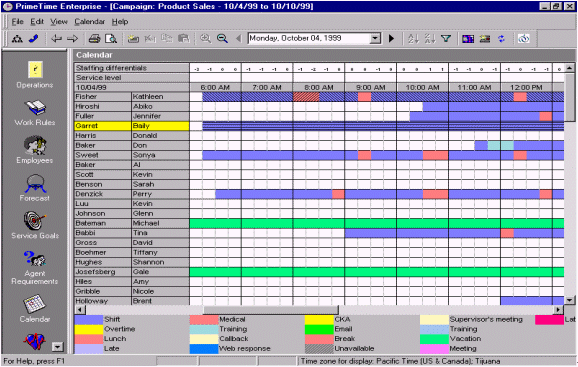Click the 9:00 AM column header
The width and height of the screenshot is (578, 367).
tap(370, 87)
